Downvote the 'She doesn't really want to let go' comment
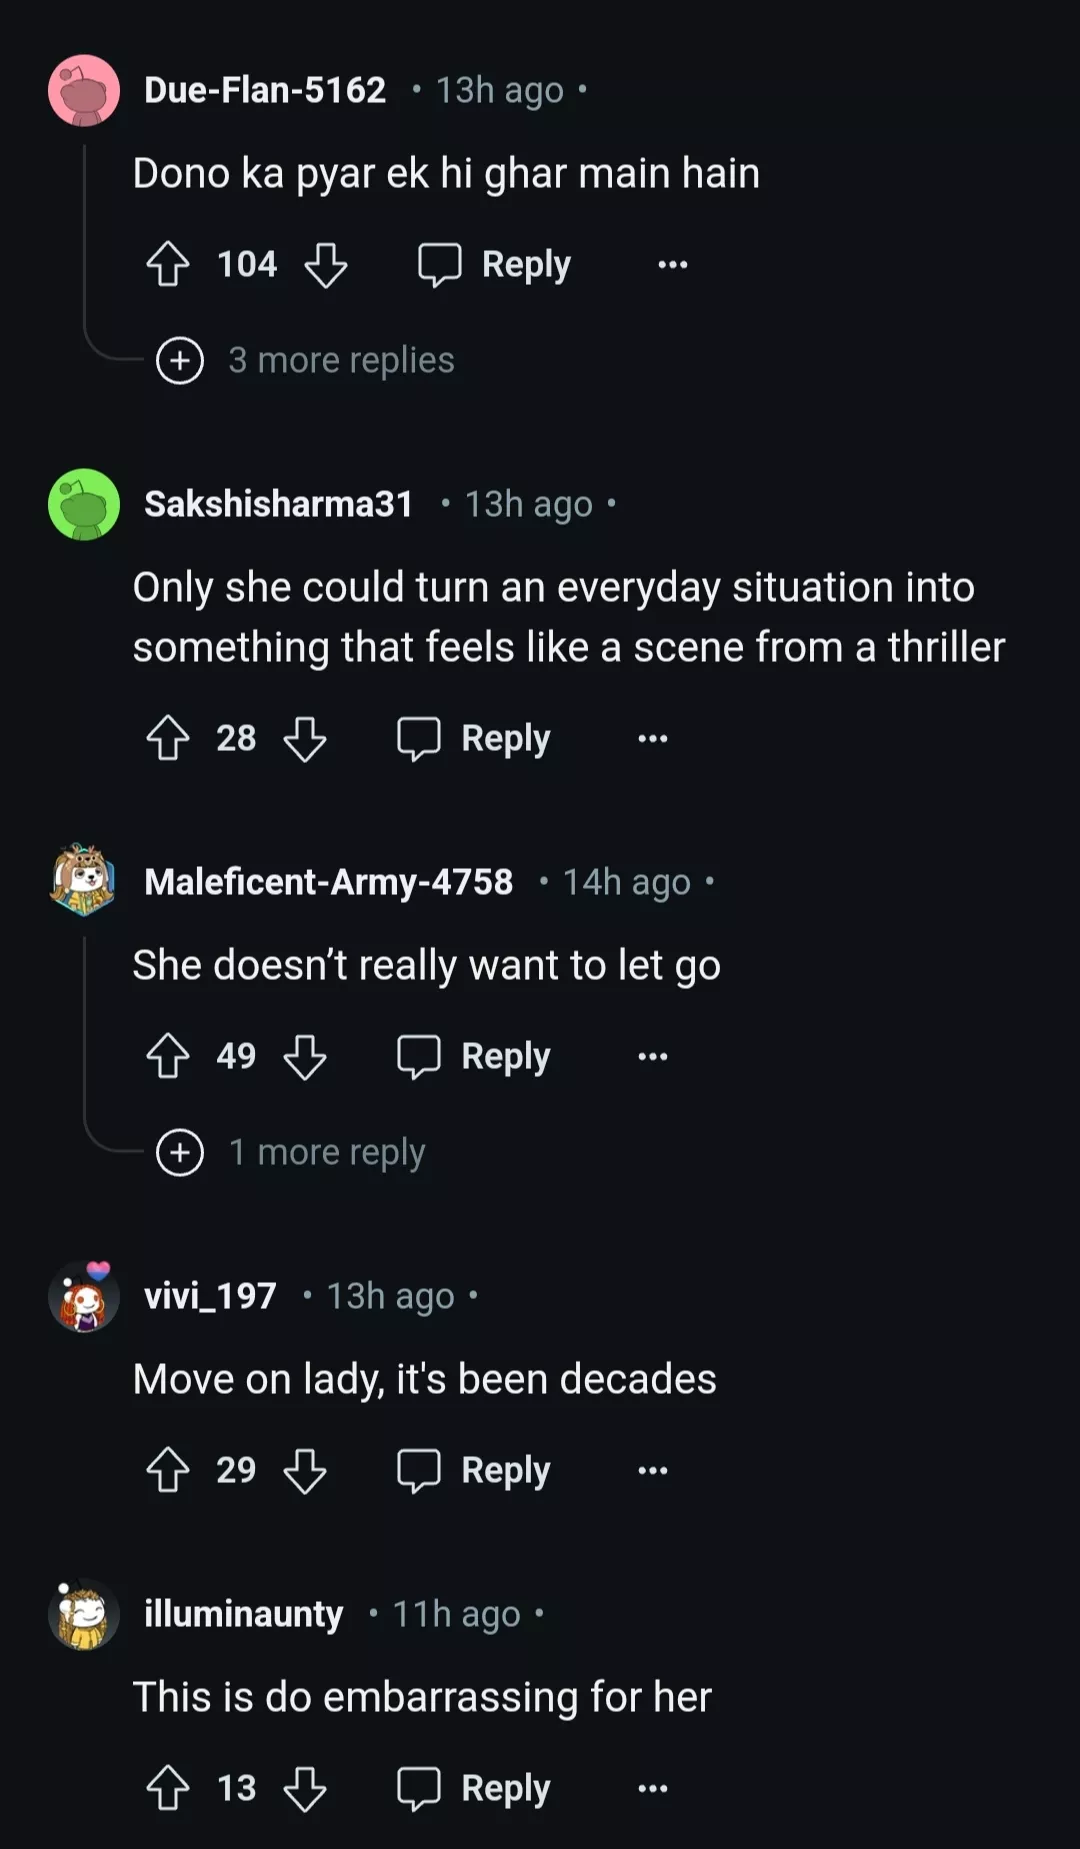The image size is (1080, 1849). click(305, 1057)
